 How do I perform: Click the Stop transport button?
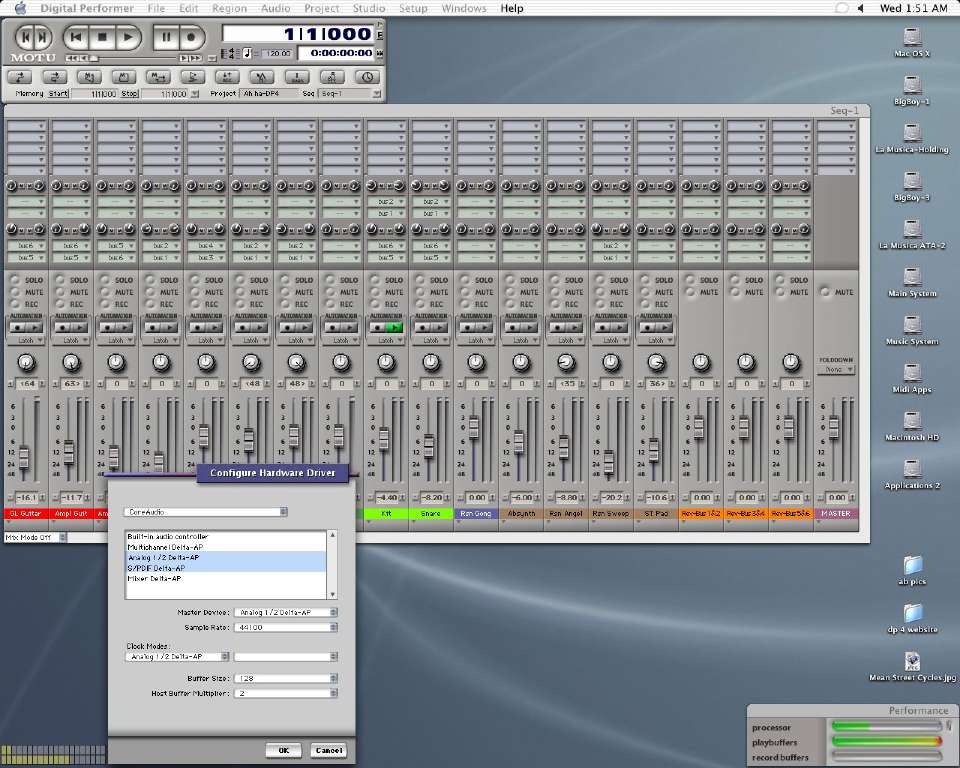coord(102,37)
